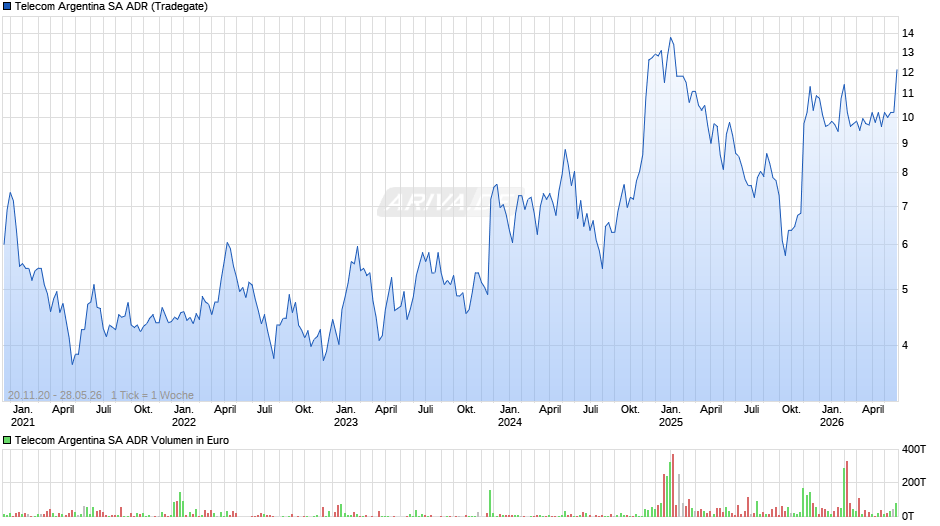Click the volume axis label 400T

914,449
